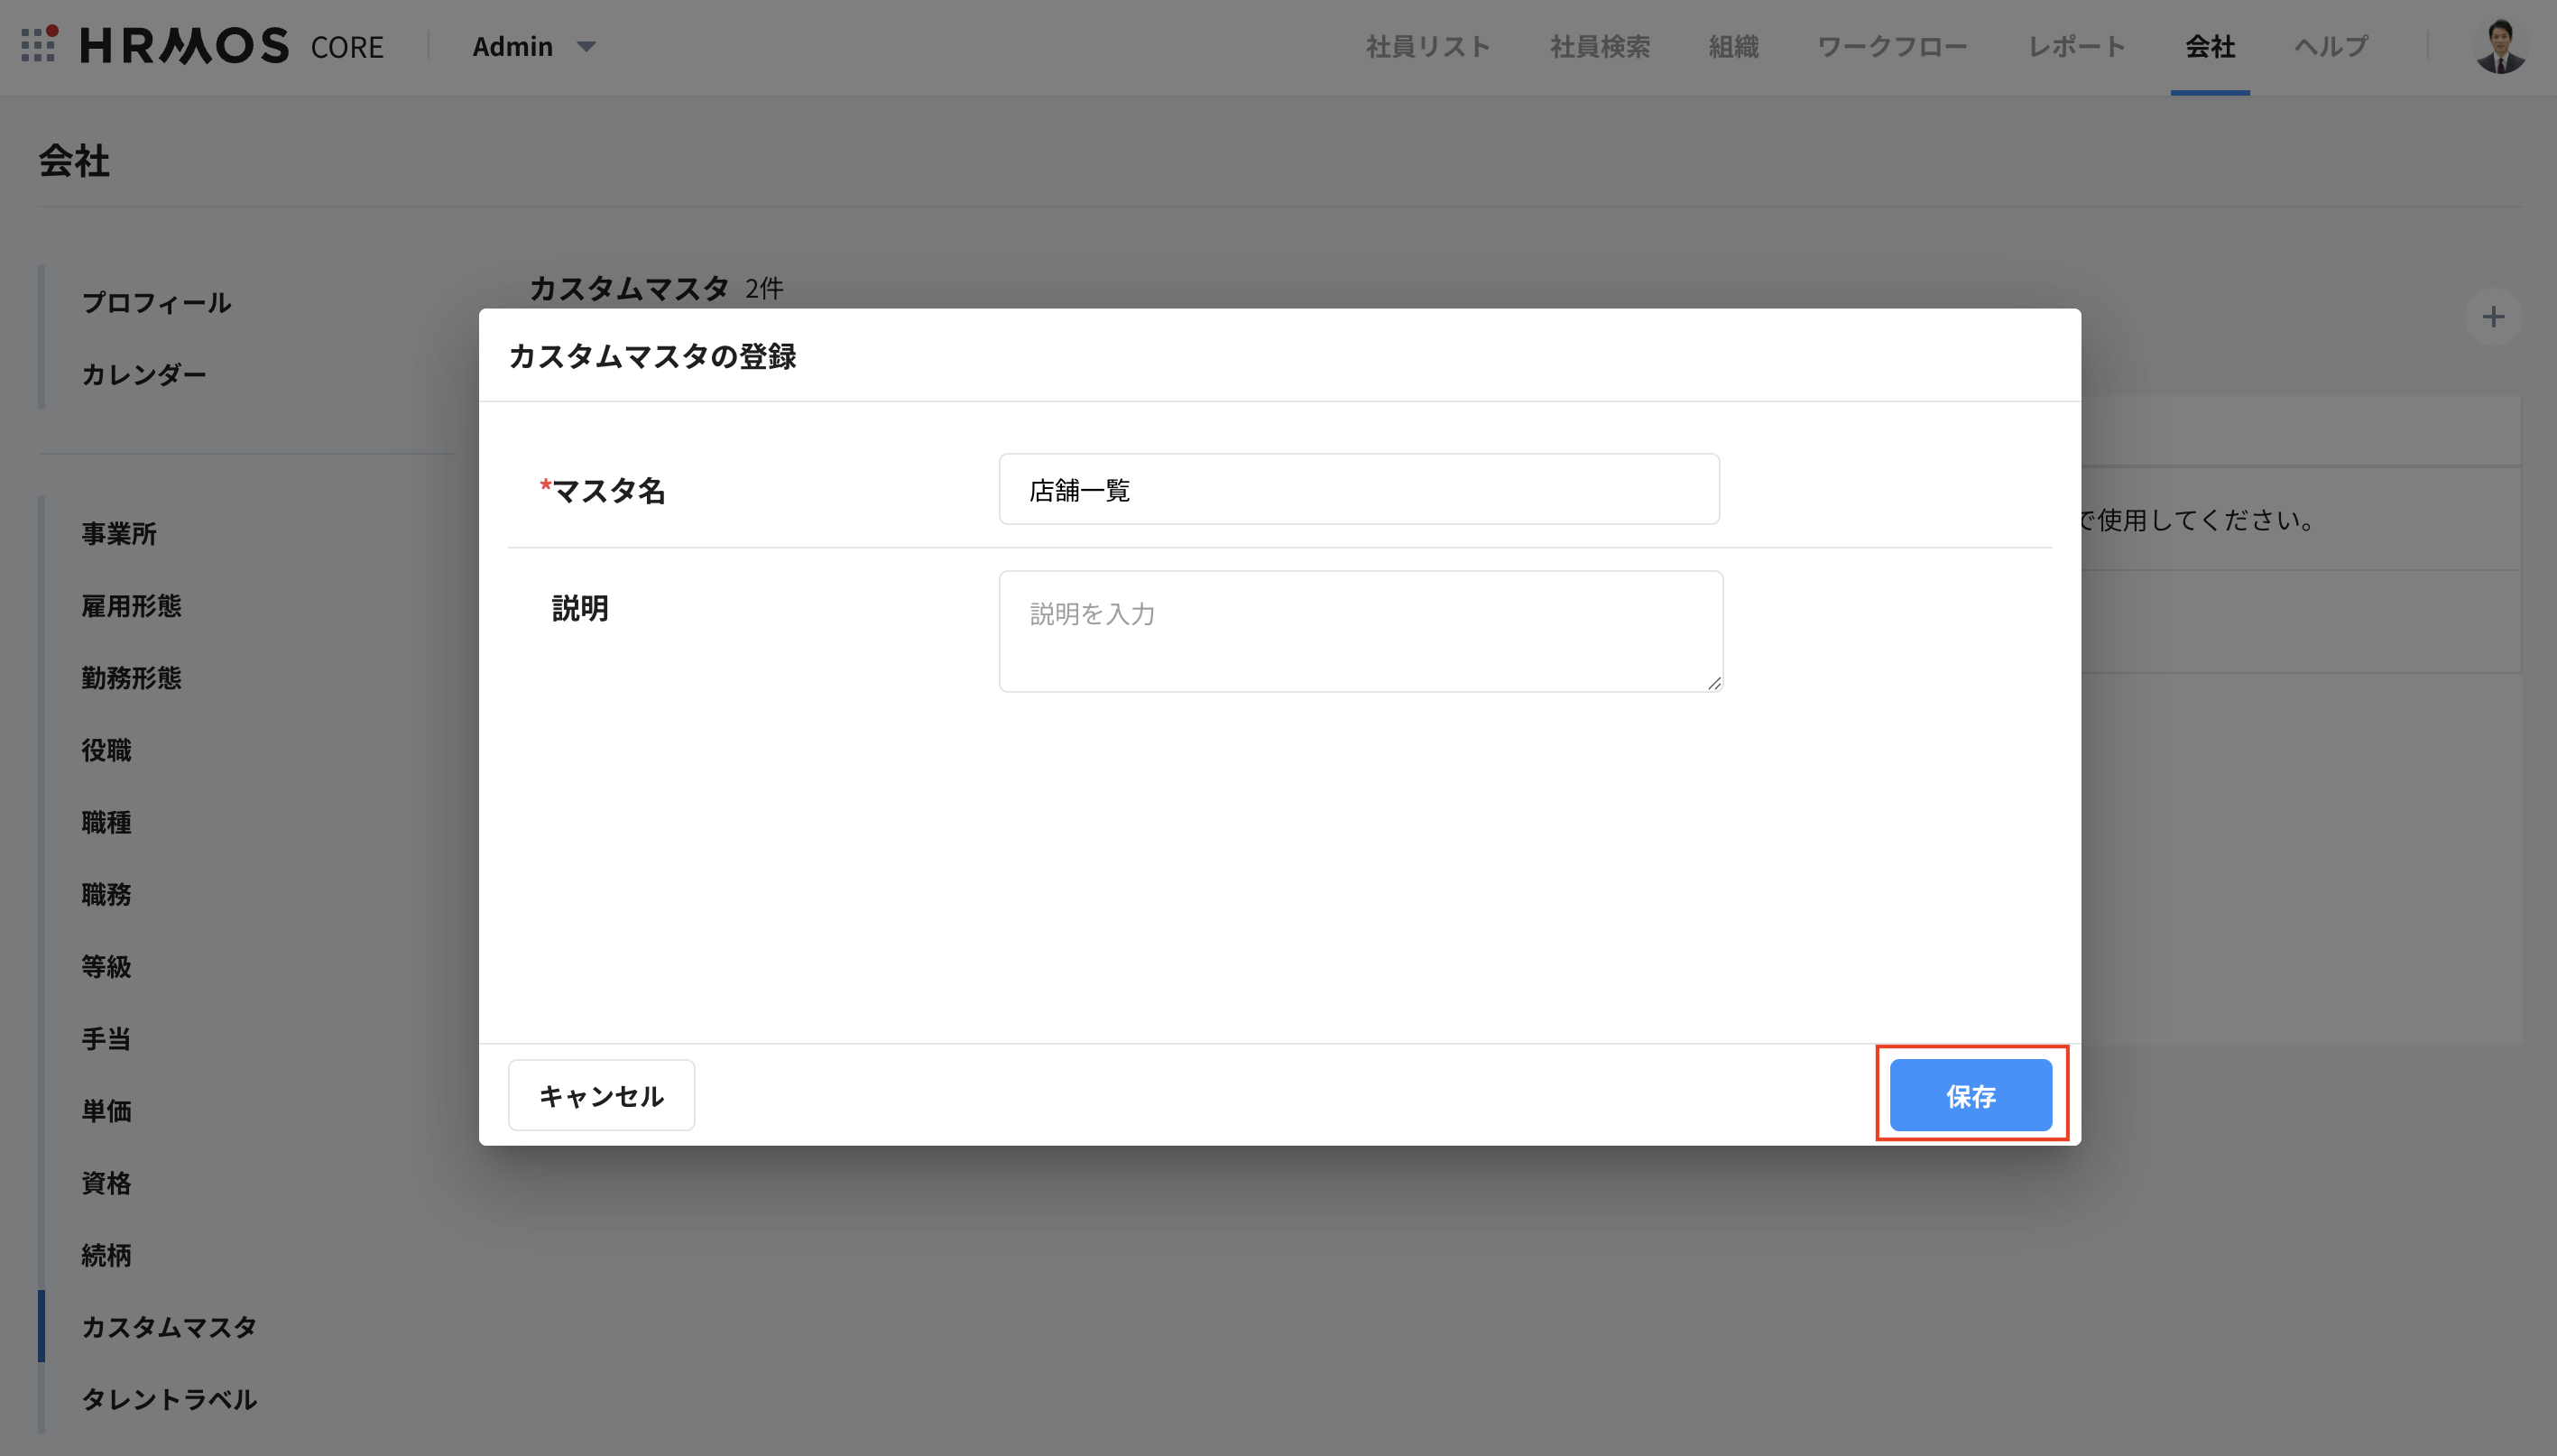
Task: Go to the 社員検索 tab
Action: pos(1599,46)
